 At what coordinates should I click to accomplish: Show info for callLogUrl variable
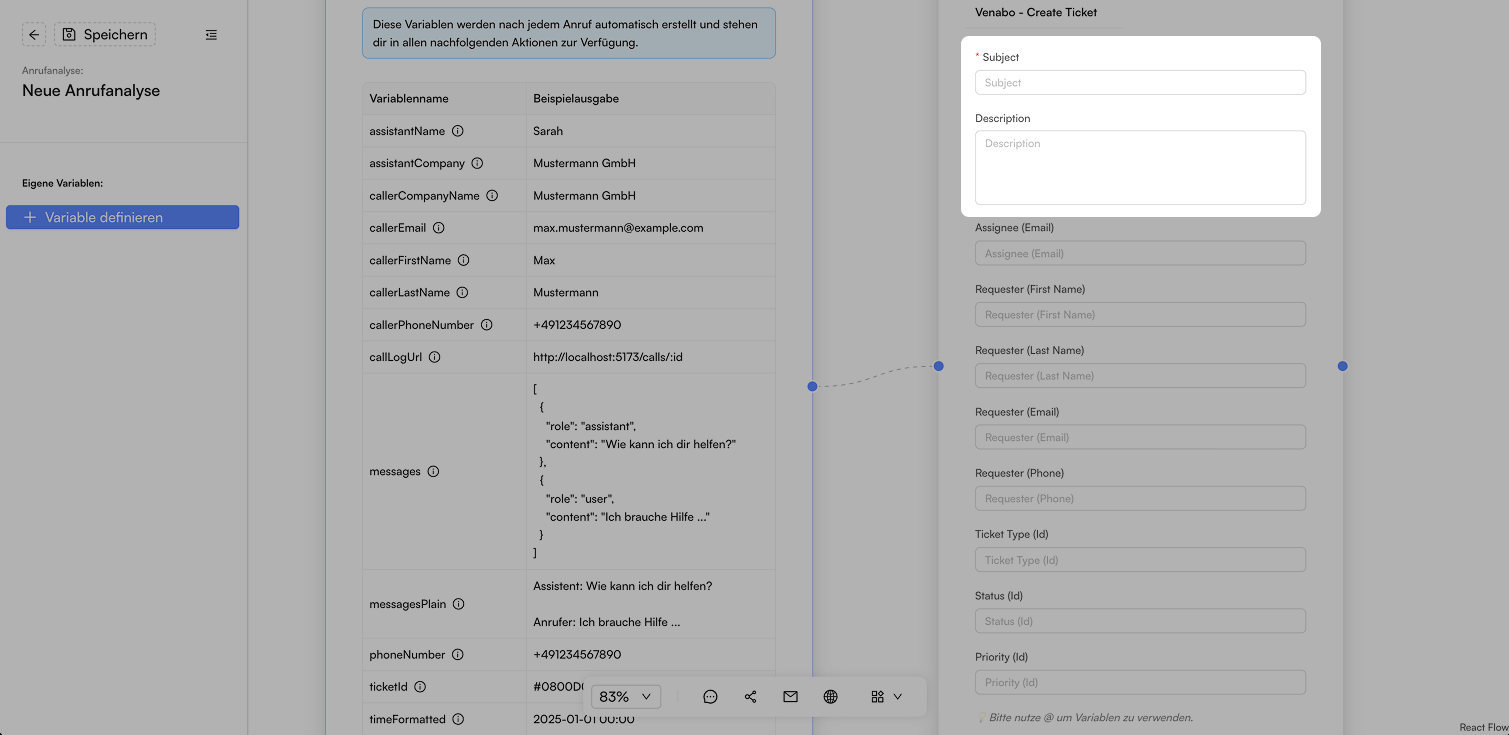(x=434, y=357)
